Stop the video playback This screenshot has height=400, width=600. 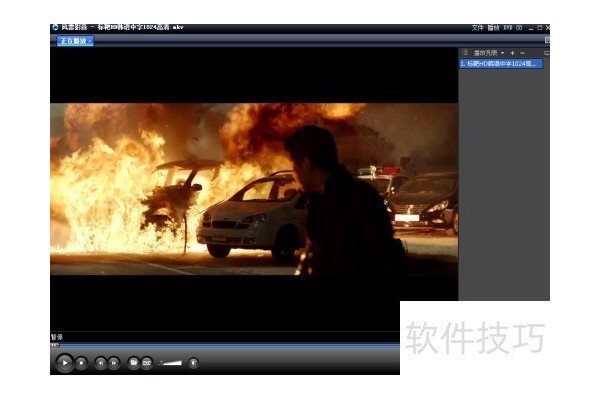pos(81,362)
